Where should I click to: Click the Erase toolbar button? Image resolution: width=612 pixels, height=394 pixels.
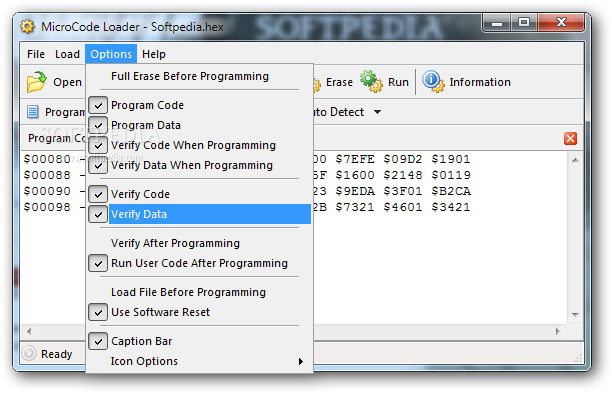pyautogui.click(x=334, y=82)
